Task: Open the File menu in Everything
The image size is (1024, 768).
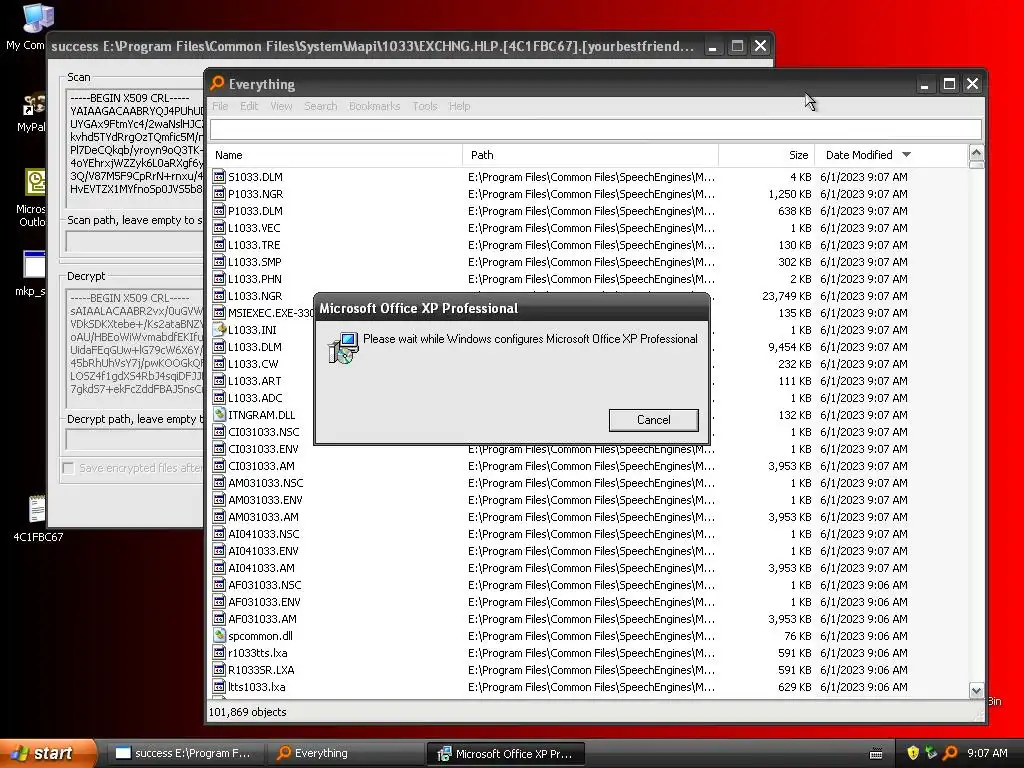Action: [219, 106]
